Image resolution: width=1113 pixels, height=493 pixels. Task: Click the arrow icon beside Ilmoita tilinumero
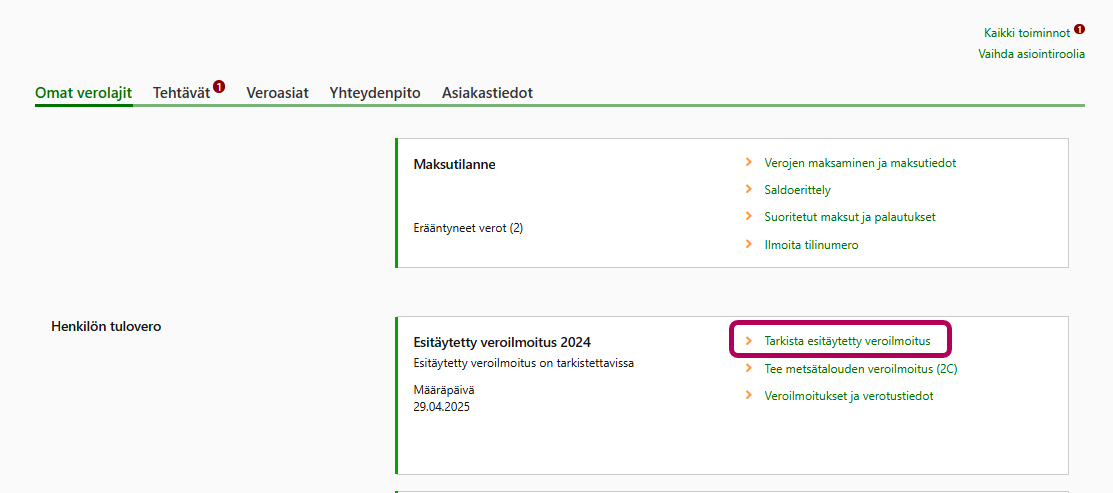749,244
